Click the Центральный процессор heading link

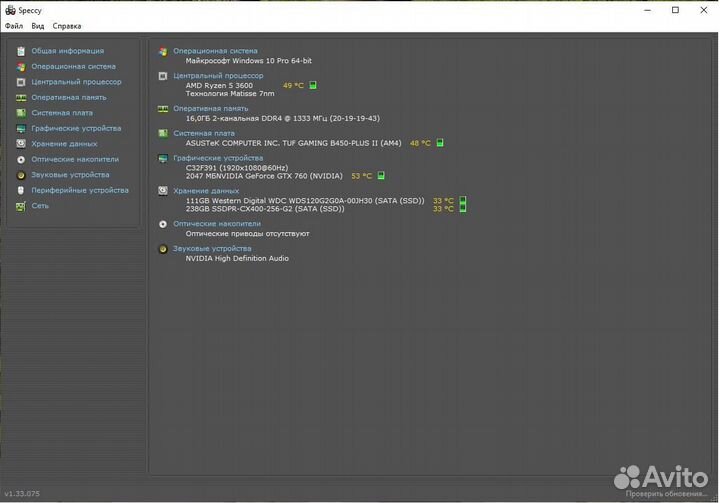pos(218,75)
